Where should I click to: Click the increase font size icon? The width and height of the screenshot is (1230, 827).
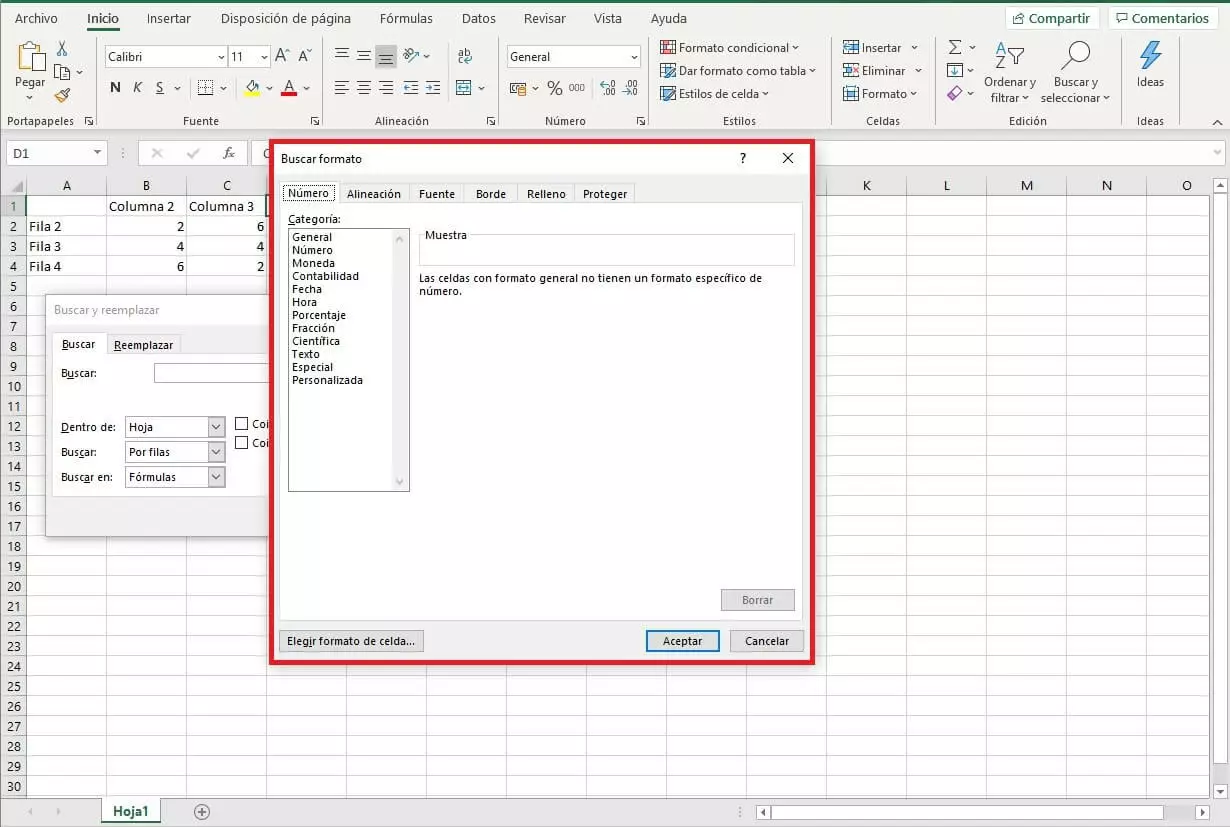tap(282, 56)
